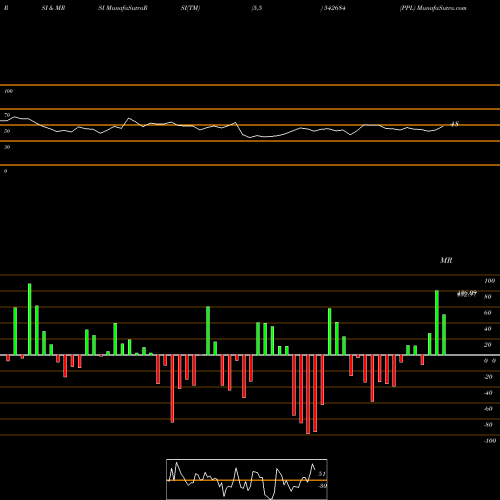Click the 20 label on the MR axis

tap(488, 345)
